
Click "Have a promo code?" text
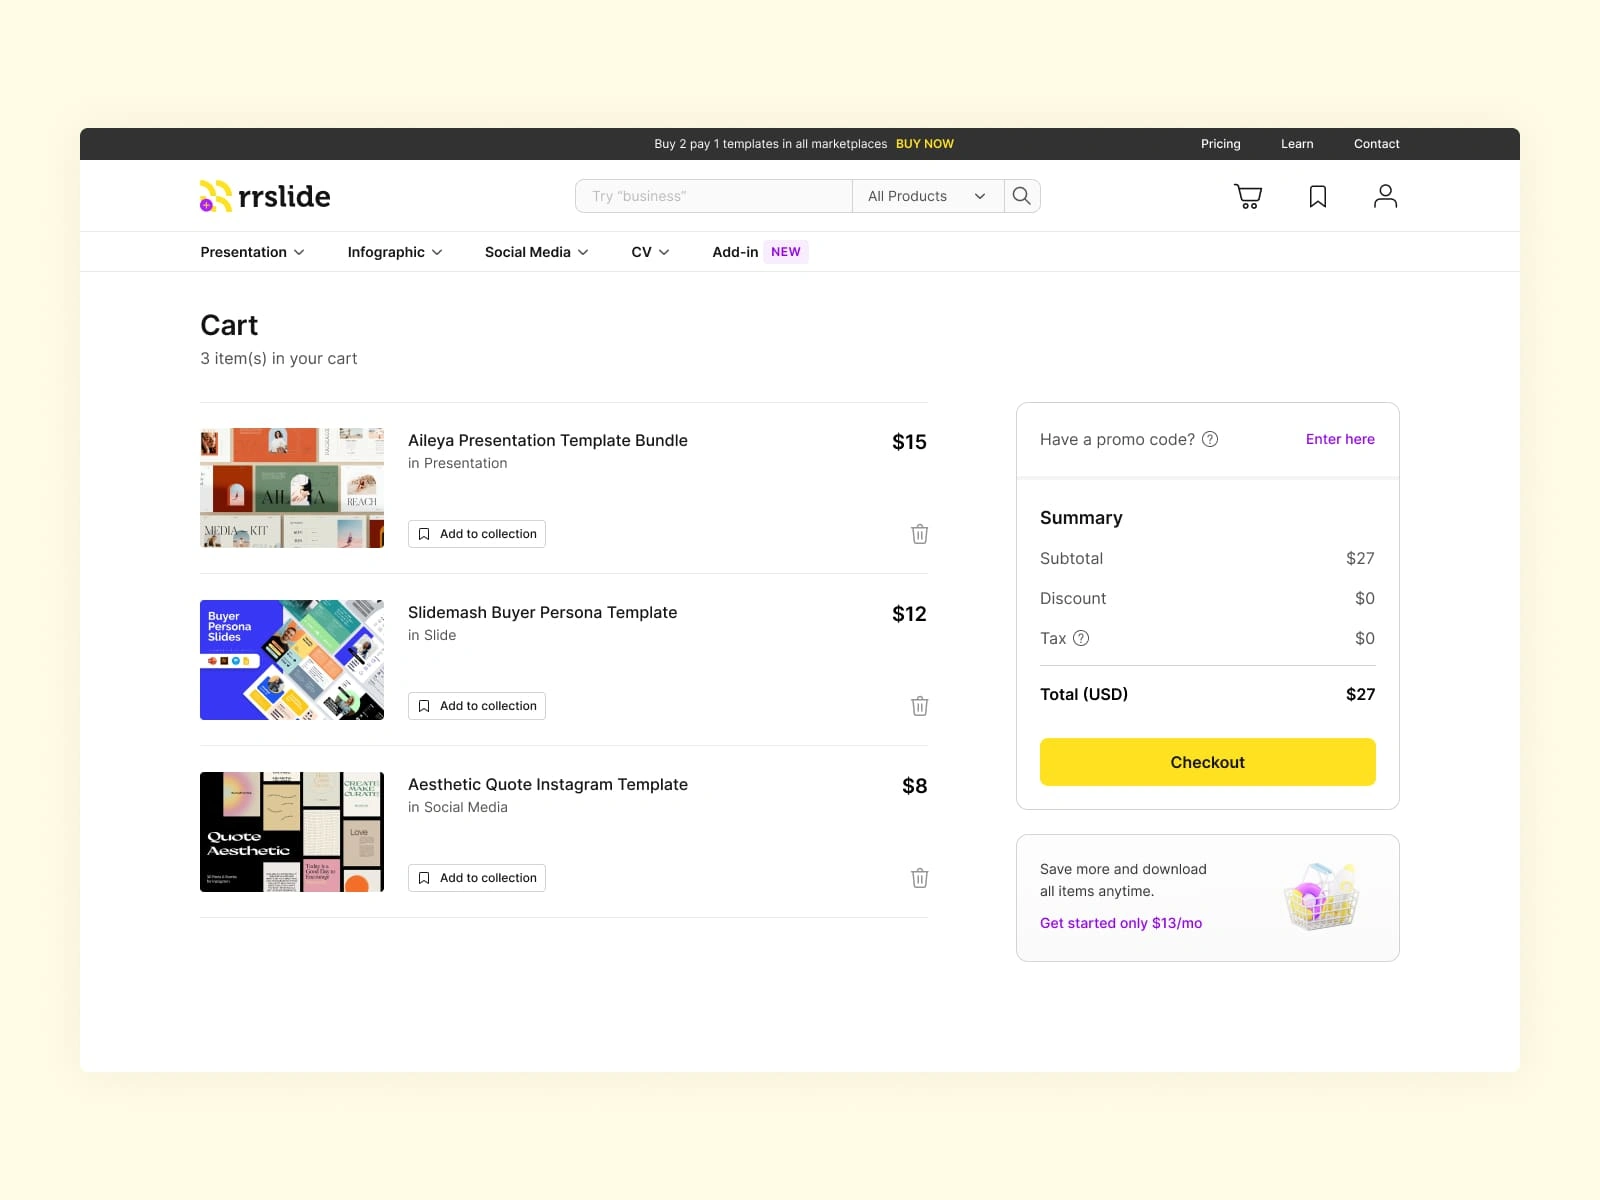click(1117, 439)
